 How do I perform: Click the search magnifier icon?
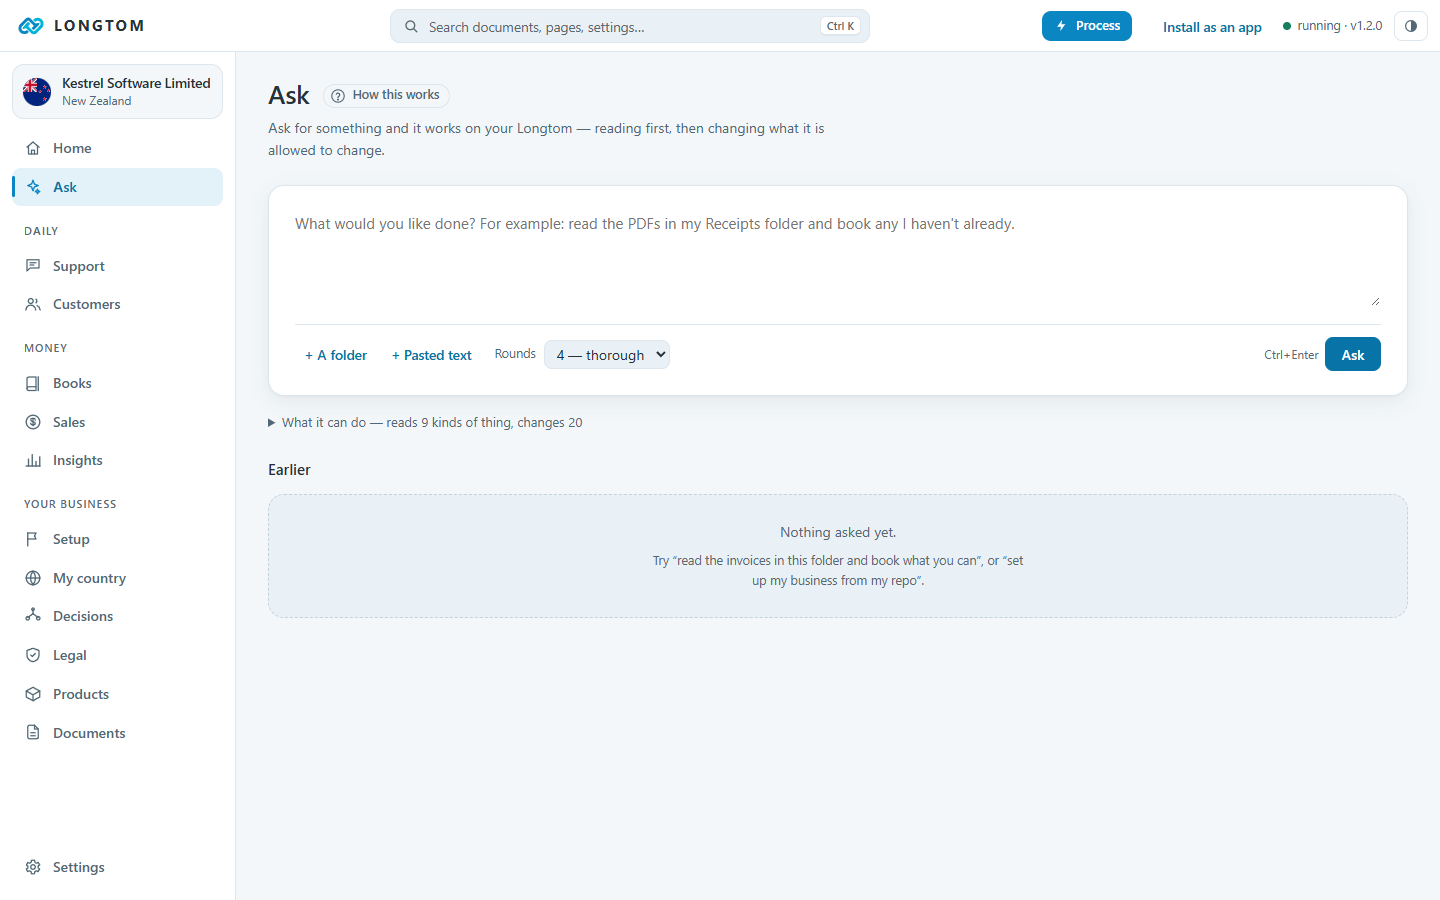click(411, 27)
